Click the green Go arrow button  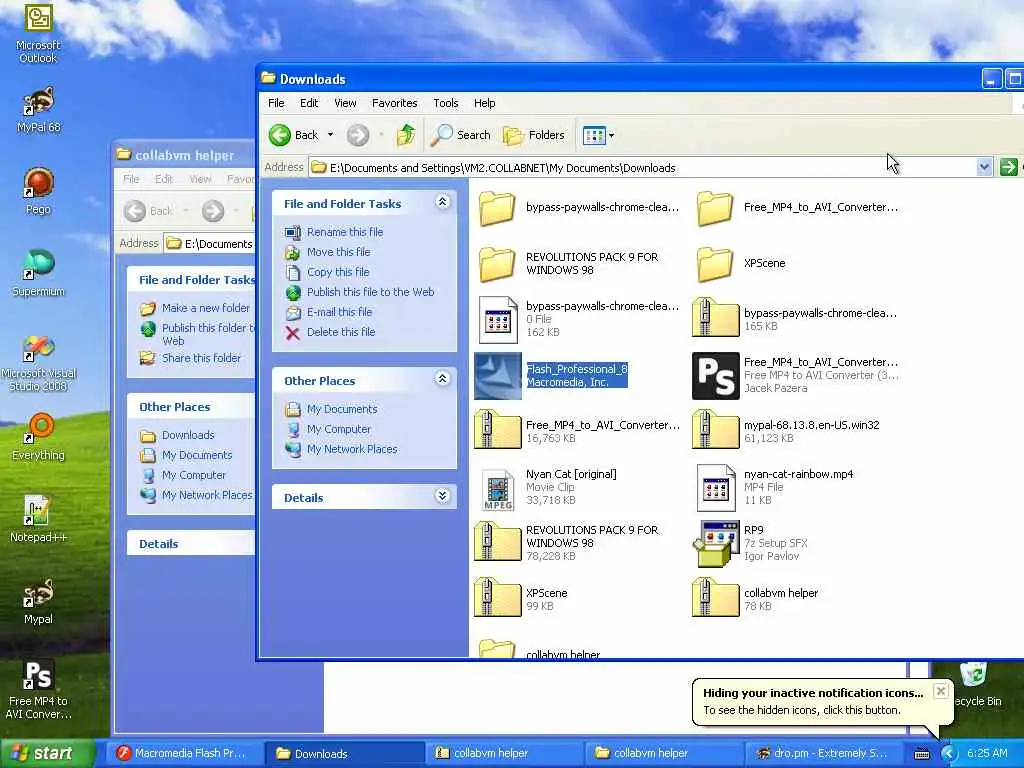coord(1008,167)
